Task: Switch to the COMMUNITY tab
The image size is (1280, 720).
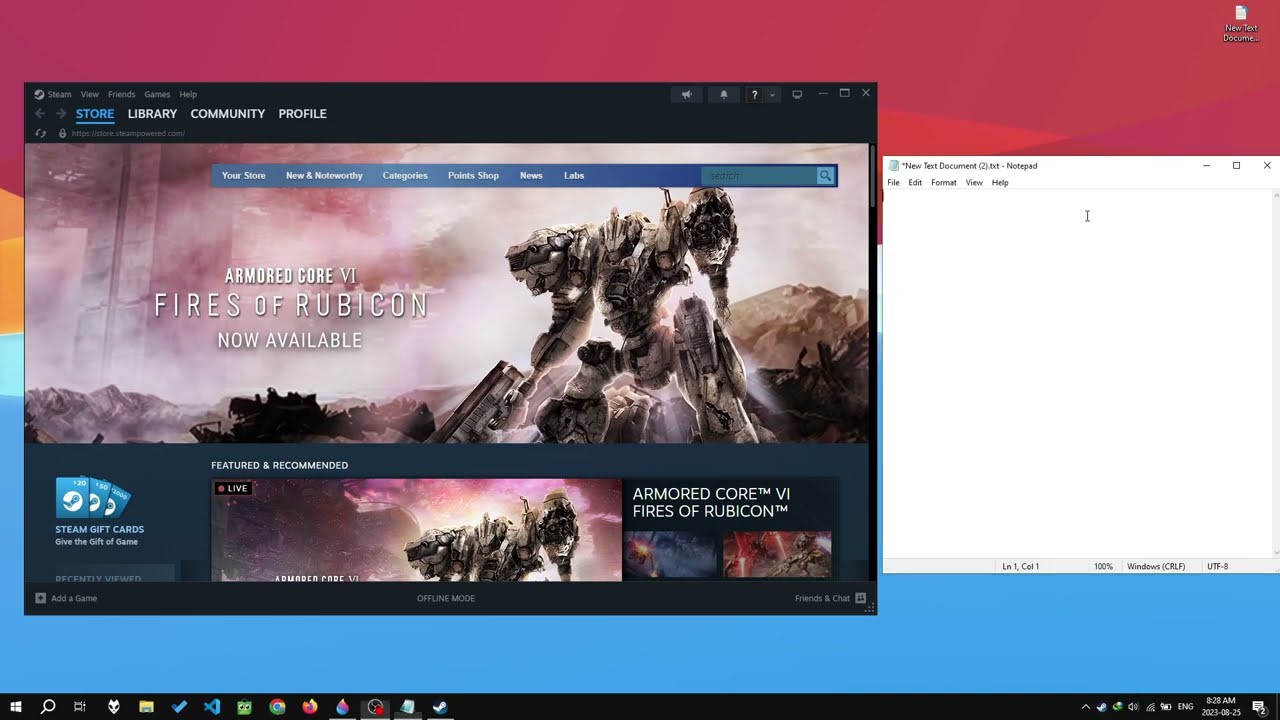Action: coord(228,114)
